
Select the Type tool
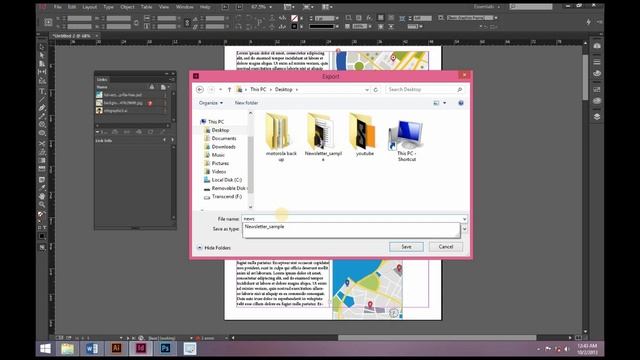[x=42, y=91]
